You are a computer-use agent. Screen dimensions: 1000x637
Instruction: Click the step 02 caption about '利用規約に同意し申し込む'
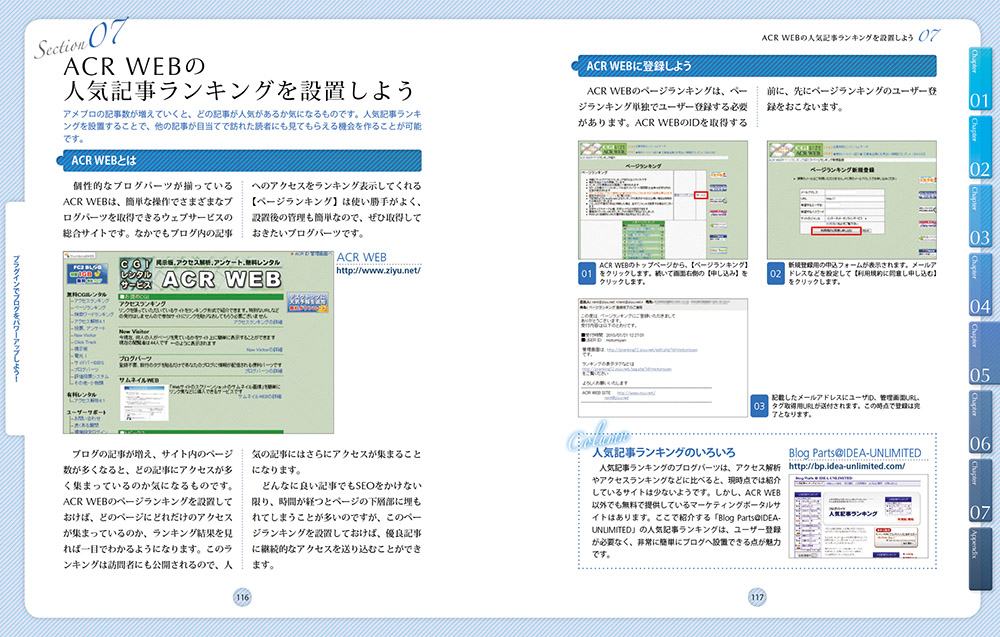click(862, 273)
